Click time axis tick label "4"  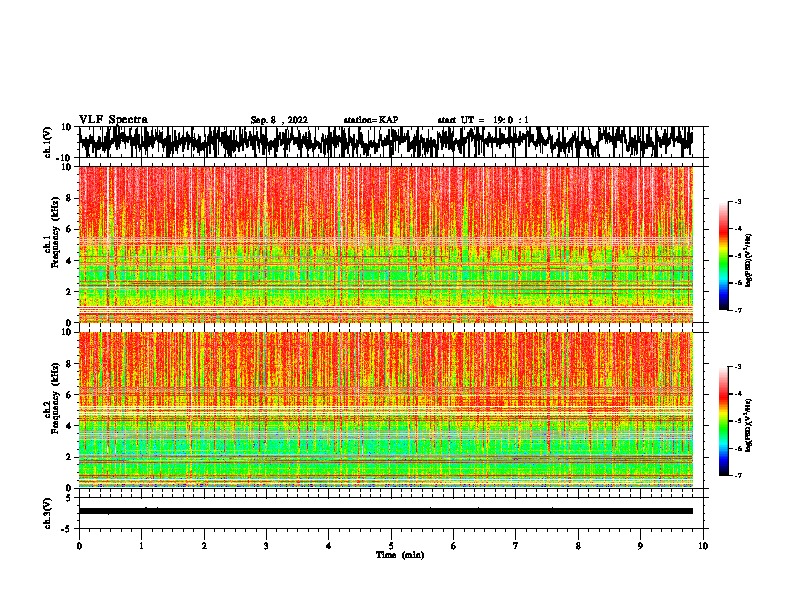(329, 546)
